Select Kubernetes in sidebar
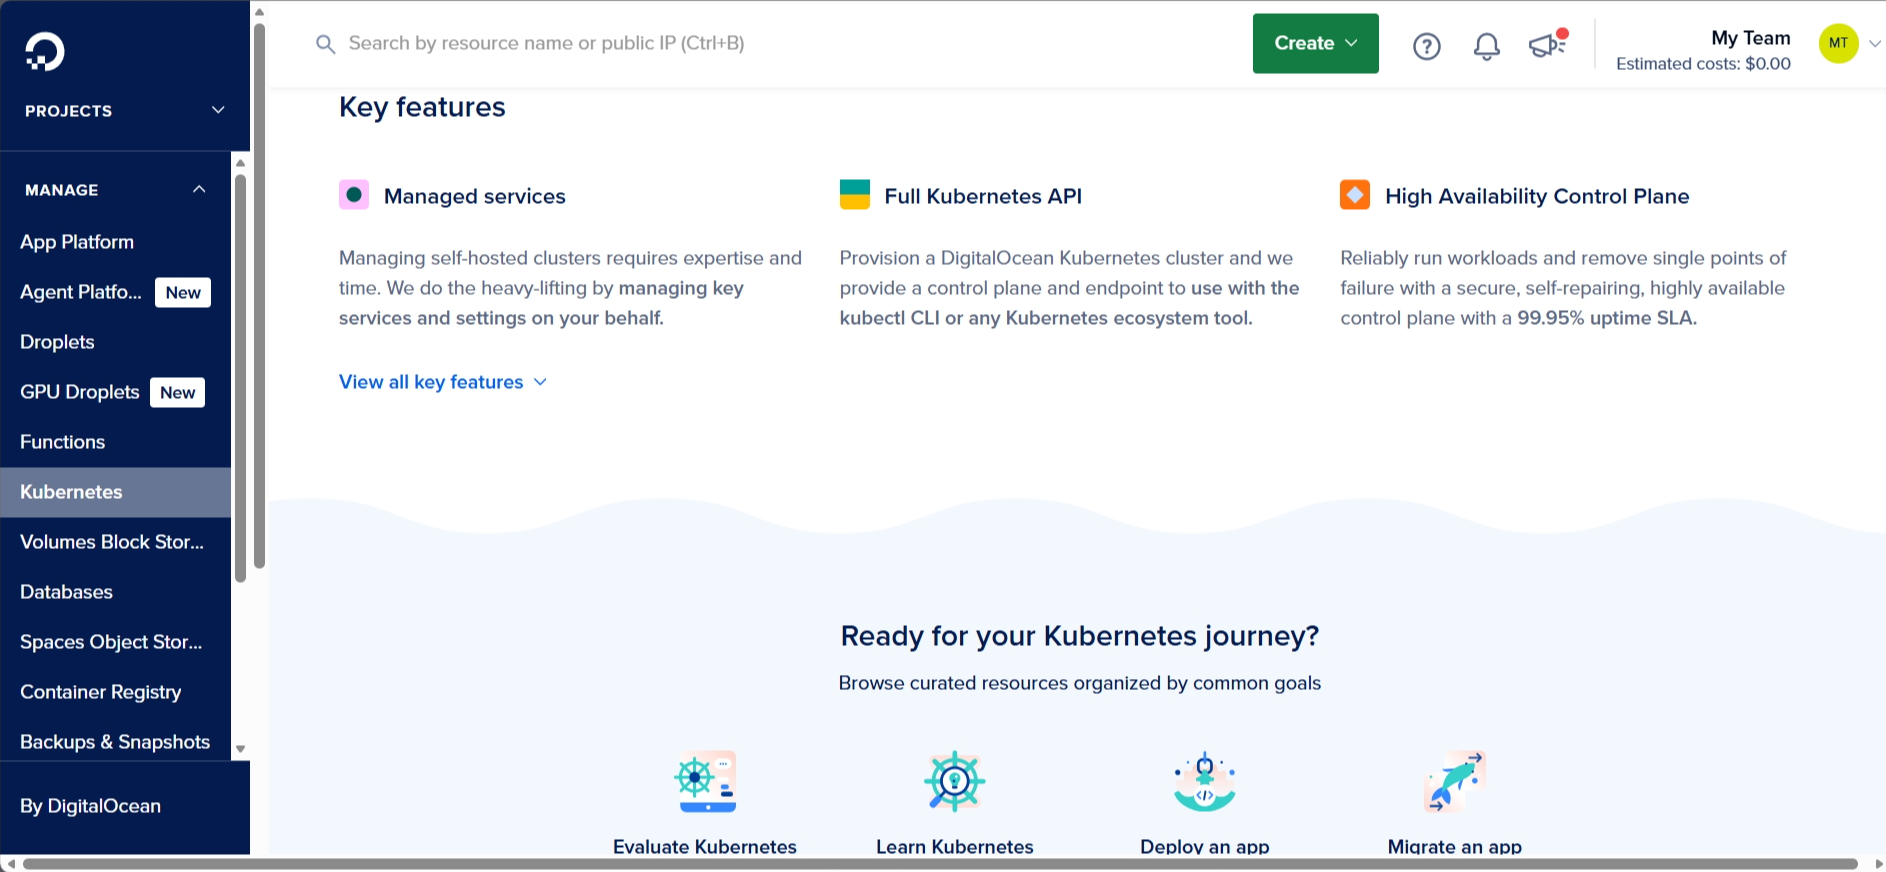1886x872 pixels. point(115,492)
